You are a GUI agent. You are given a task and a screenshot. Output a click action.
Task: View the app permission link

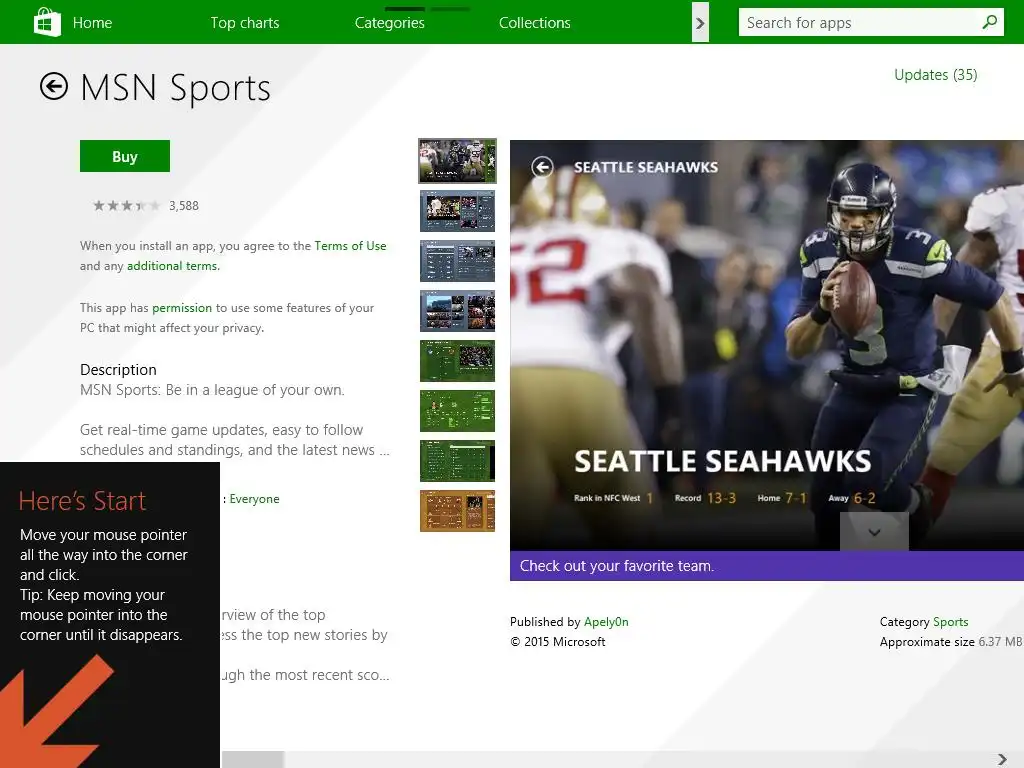[182, 308]
